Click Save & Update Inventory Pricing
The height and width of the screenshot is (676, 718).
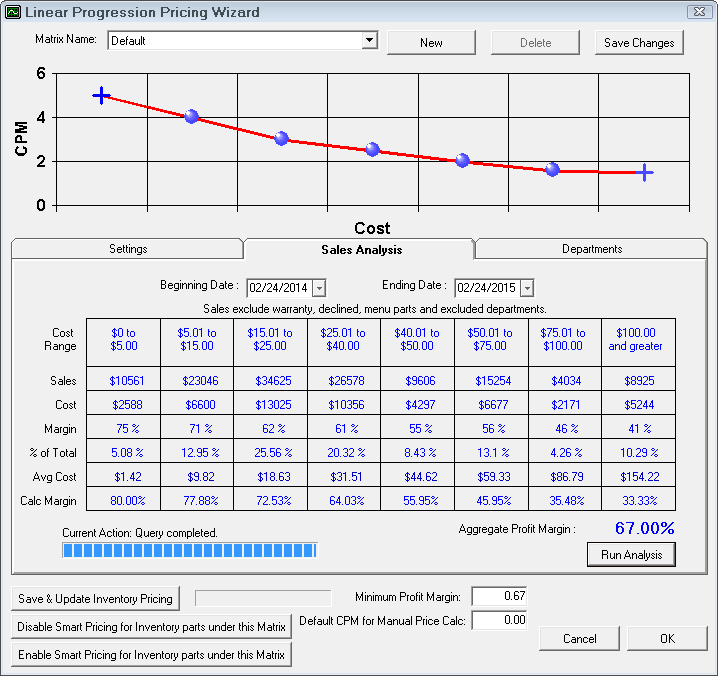pos(96,599)
